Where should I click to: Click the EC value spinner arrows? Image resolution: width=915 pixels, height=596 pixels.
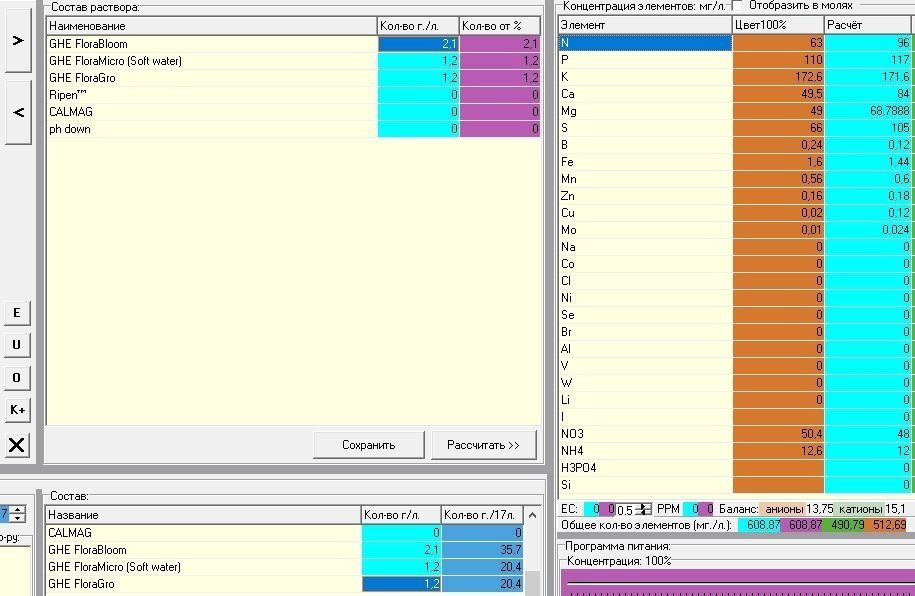(645, 509)
